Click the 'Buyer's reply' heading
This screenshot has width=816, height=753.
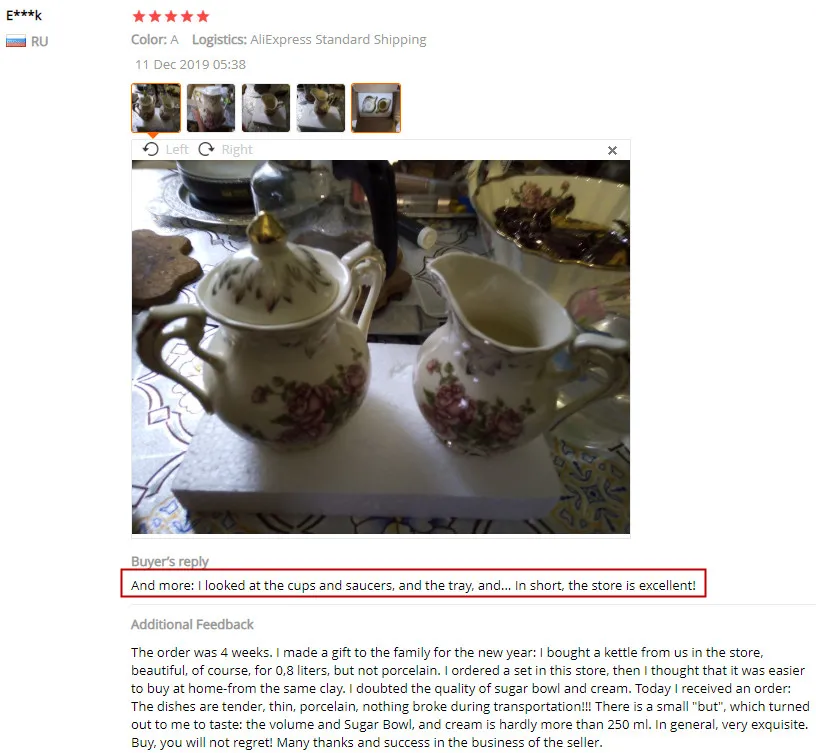(170, 561)
